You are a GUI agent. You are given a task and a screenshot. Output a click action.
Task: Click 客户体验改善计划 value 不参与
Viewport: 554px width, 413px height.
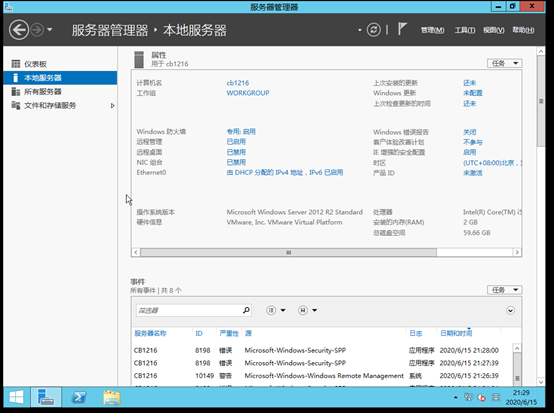[473, 142]
